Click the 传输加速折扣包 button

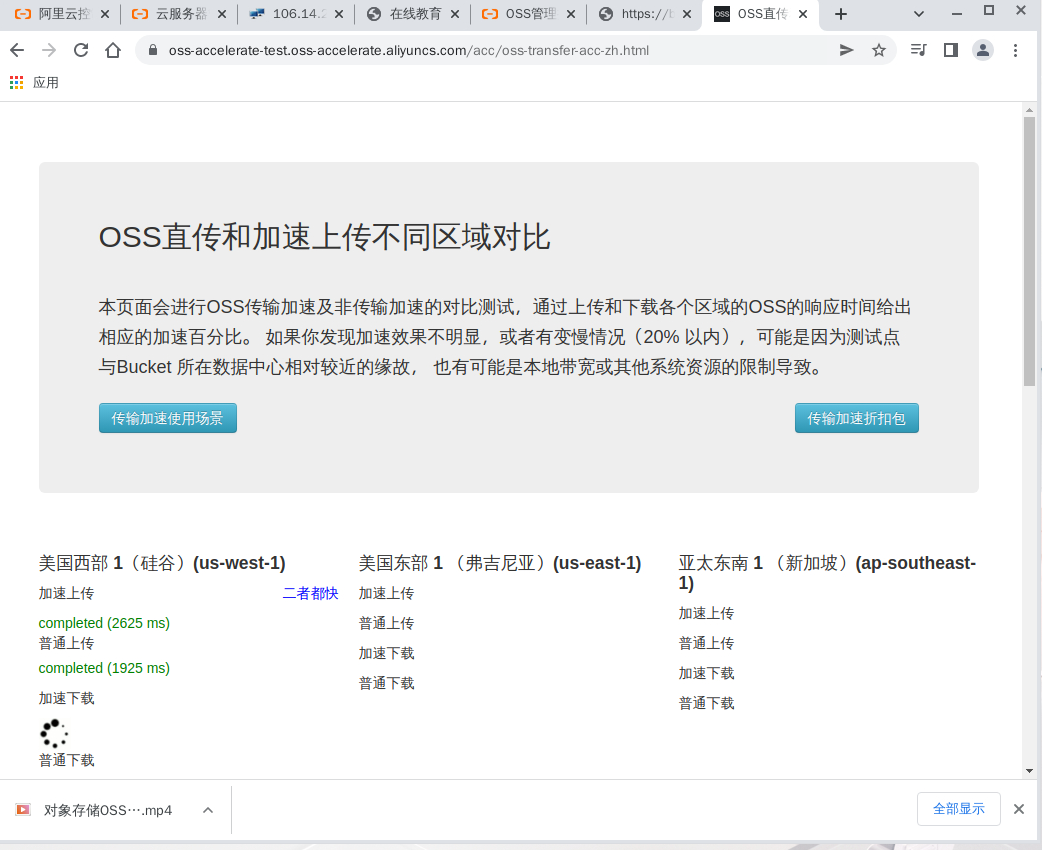tap(857, 418)
